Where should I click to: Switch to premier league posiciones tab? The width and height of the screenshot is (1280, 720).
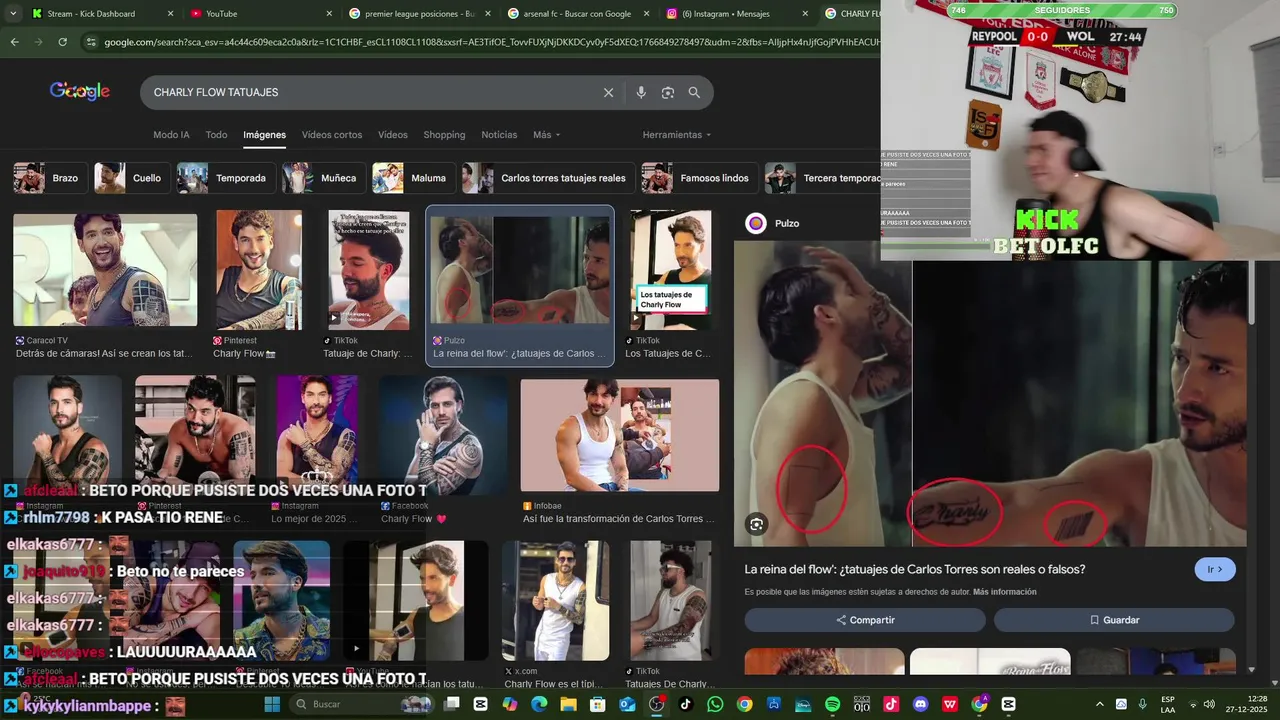coord(420,14)
